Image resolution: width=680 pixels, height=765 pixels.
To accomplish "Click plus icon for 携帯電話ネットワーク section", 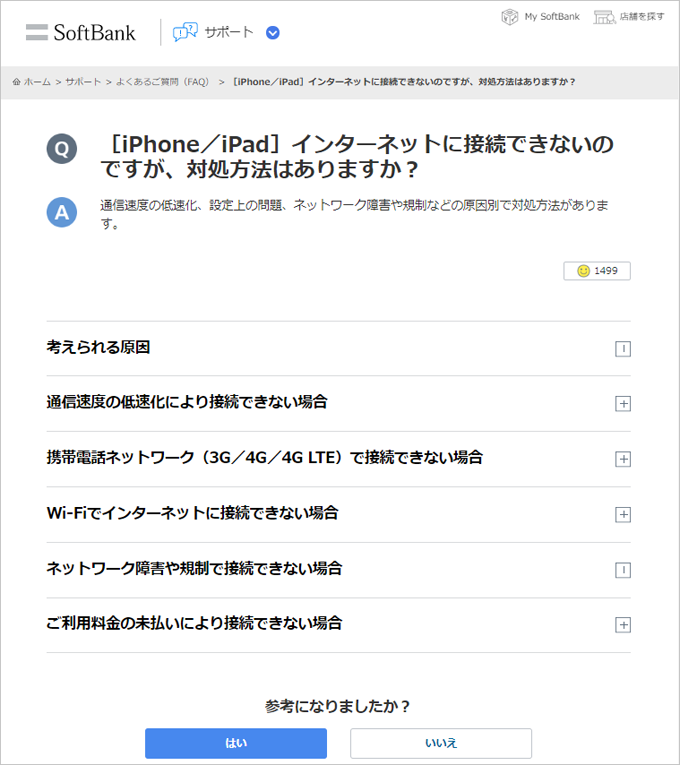I will pyautogui.click(x=623, y=459).
